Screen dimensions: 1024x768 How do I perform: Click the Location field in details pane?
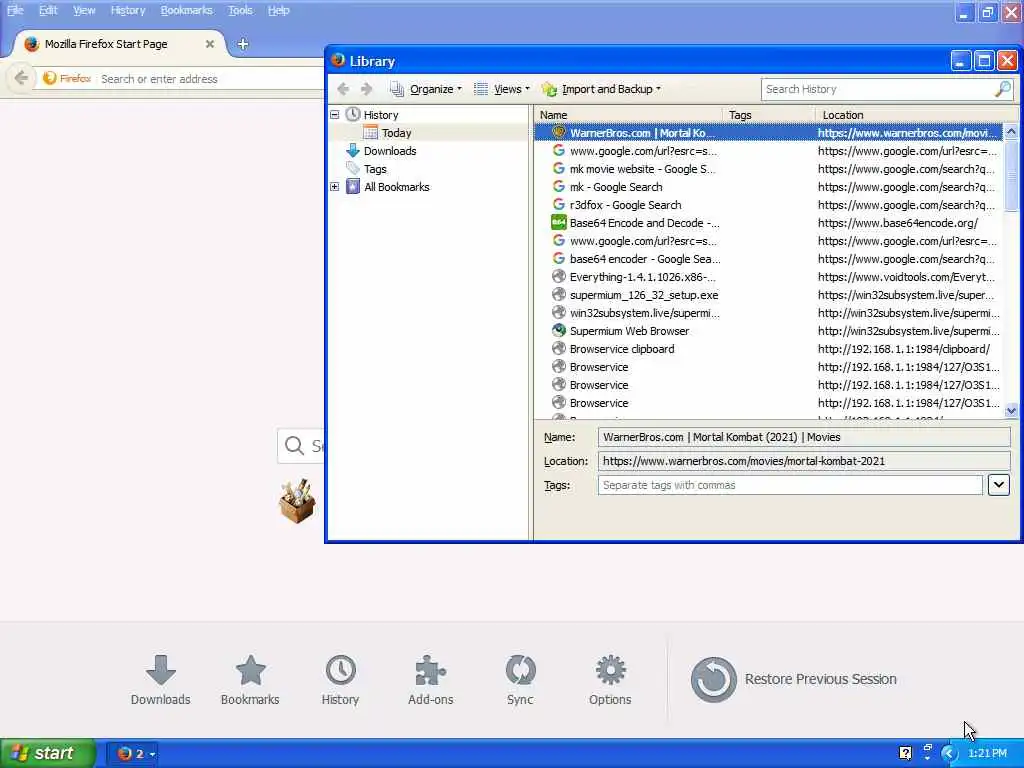(804, 461)
